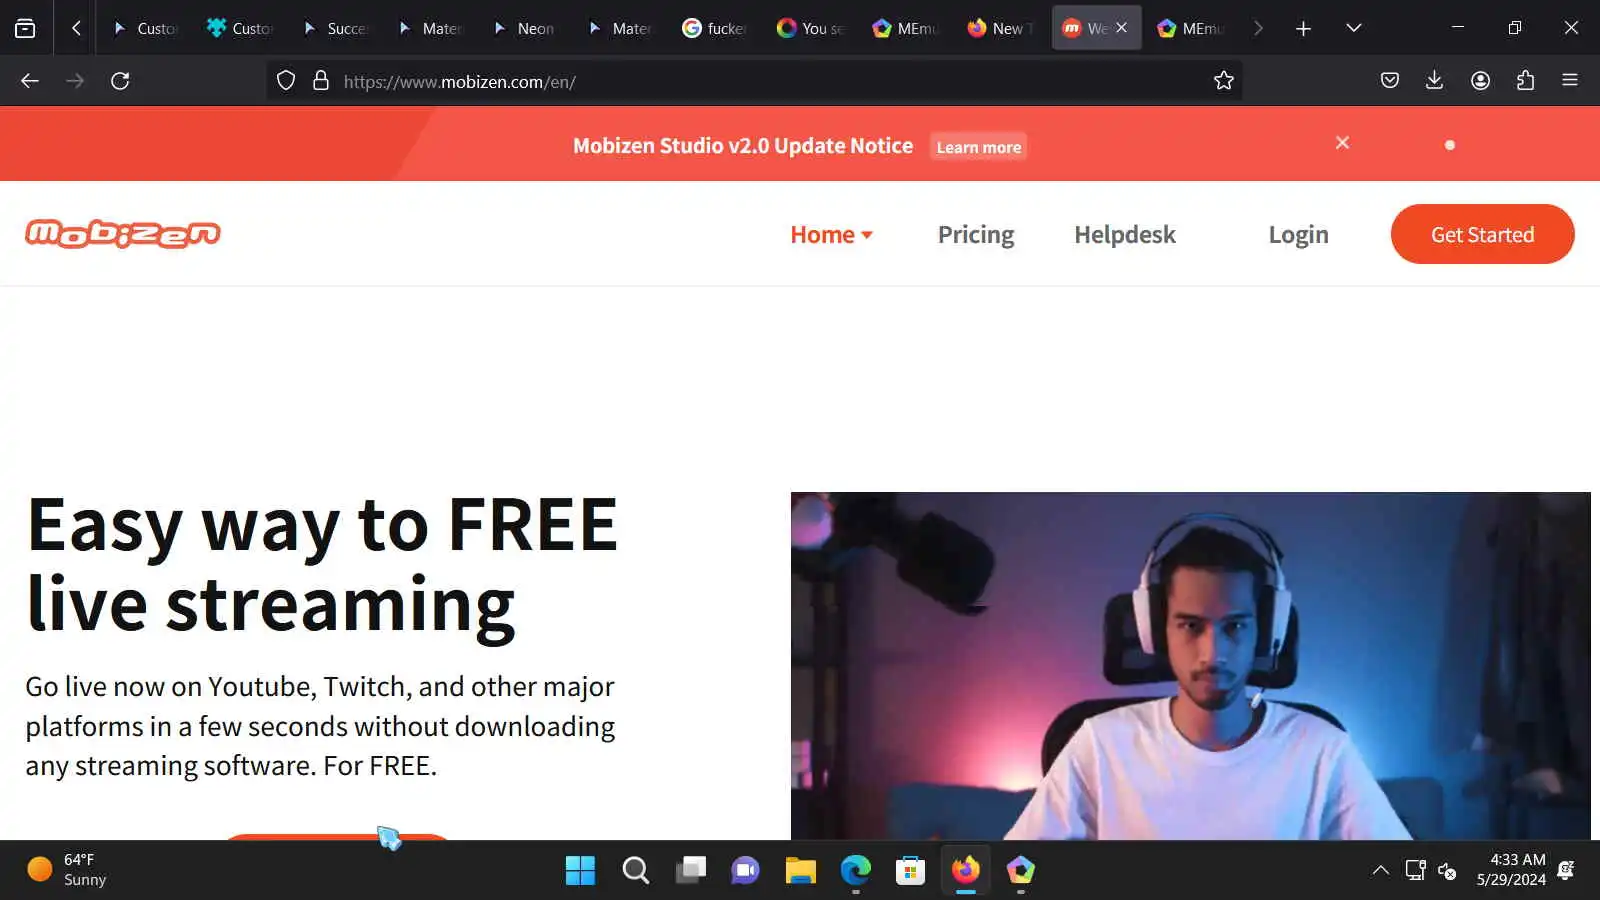Click the Get Started button
Screen dimensions: 1600x900
(1482, 234)
